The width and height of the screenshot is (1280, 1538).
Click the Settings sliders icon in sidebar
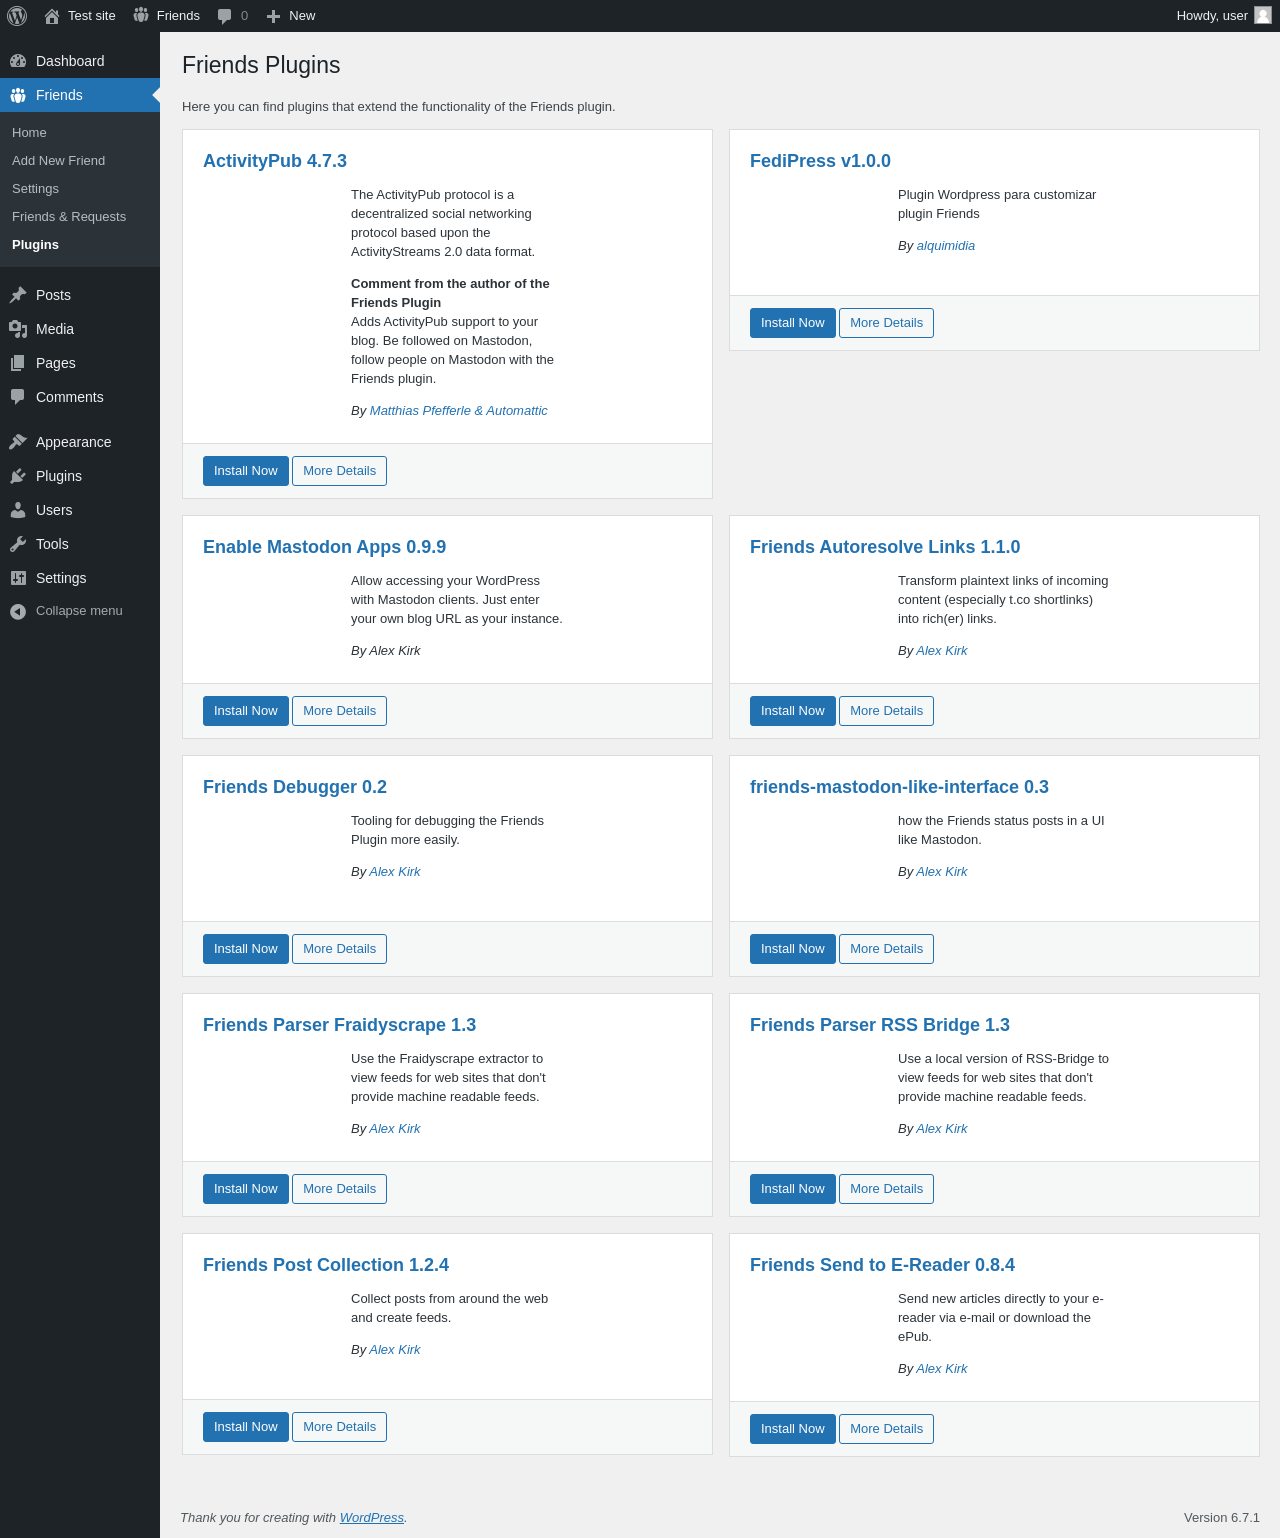(18, 578)
